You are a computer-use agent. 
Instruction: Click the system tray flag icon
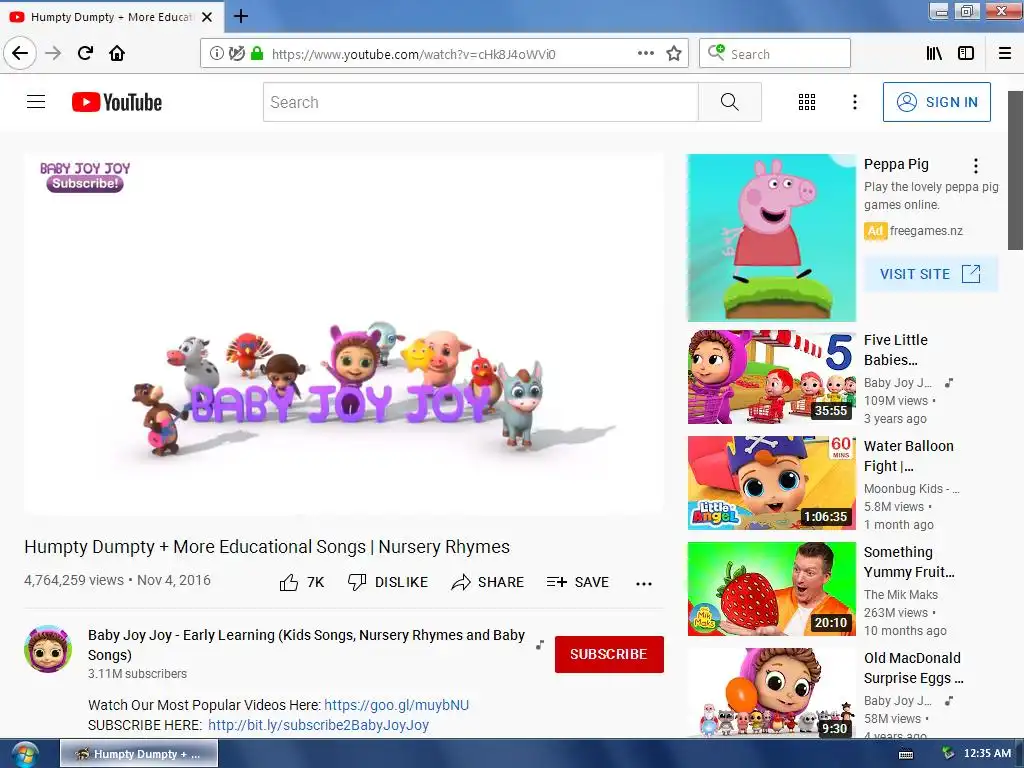point(948,753)
